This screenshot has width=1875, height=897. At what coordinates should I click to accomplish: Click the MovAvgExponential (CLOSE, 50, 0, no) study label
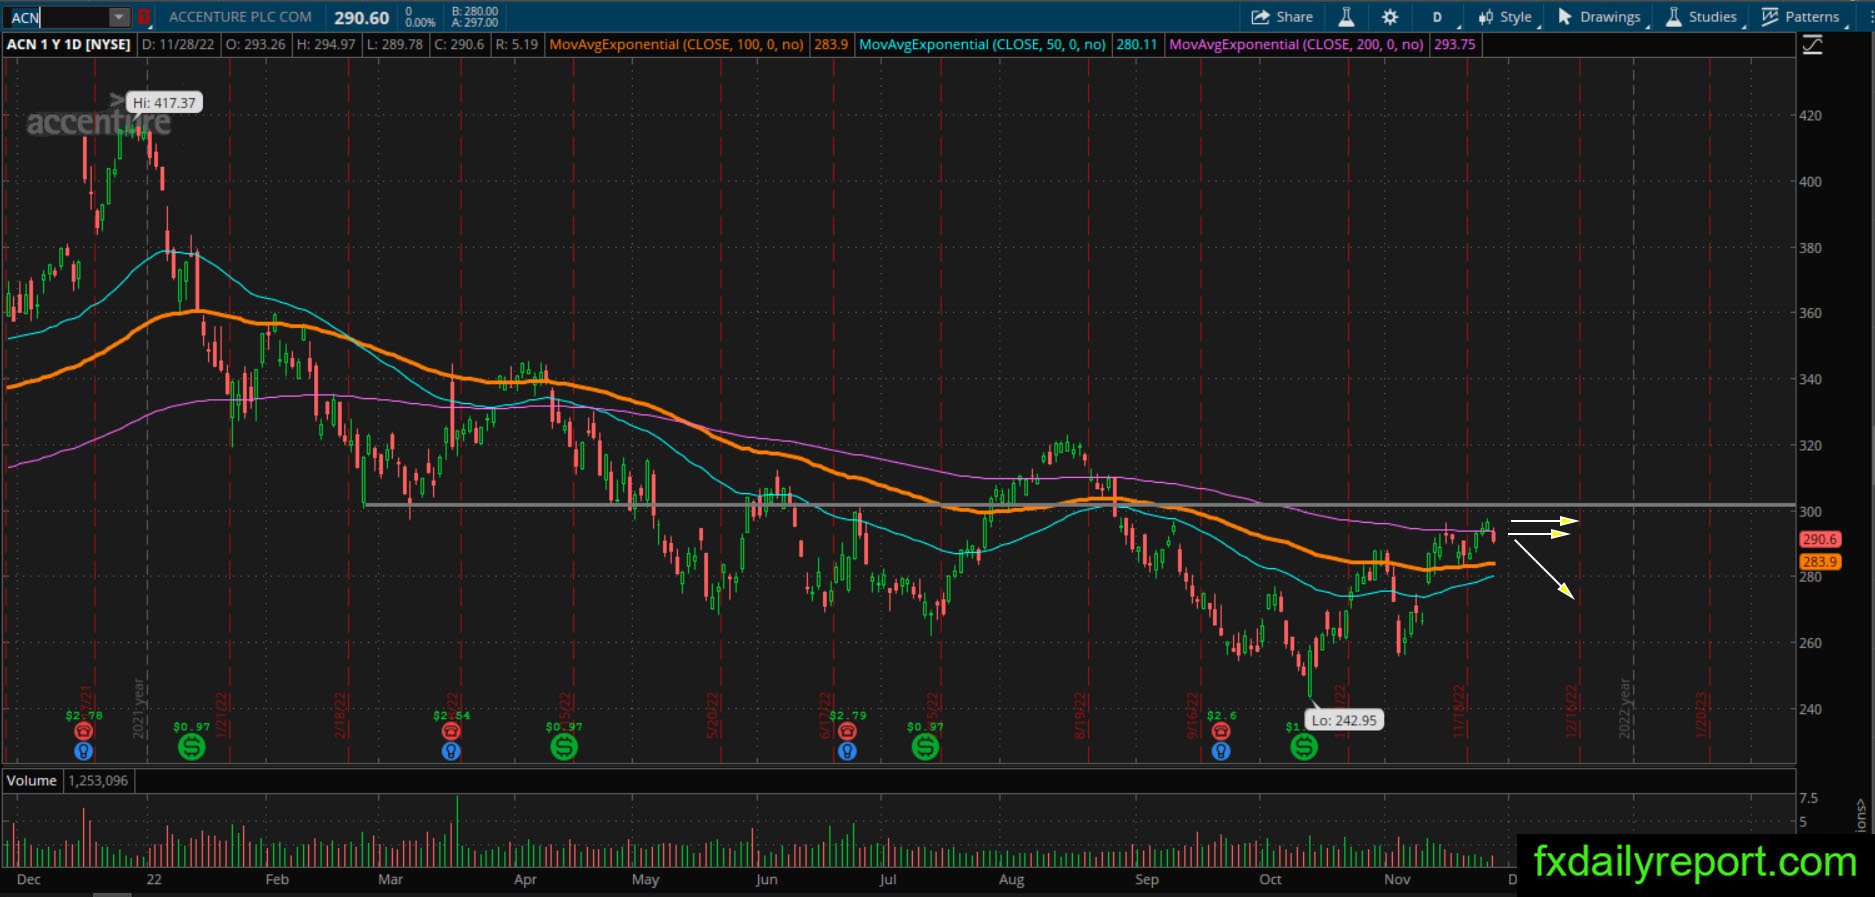click(982, 45)
